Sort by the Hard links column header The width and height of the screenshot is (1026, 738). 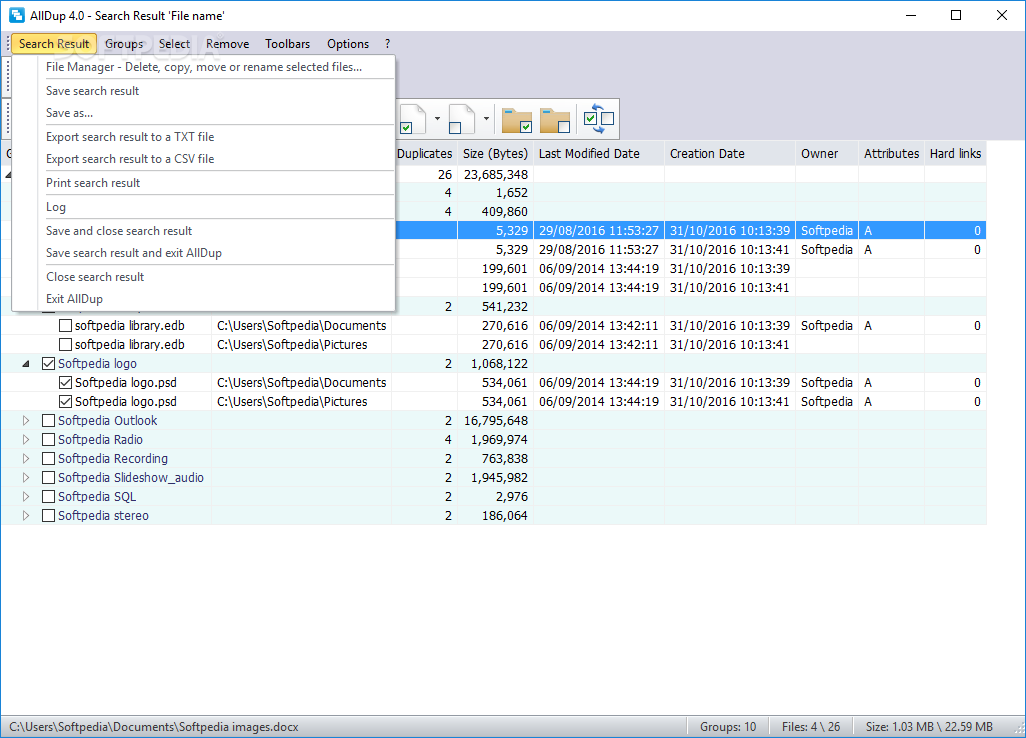pyautogui.click(x=955, y=154)
